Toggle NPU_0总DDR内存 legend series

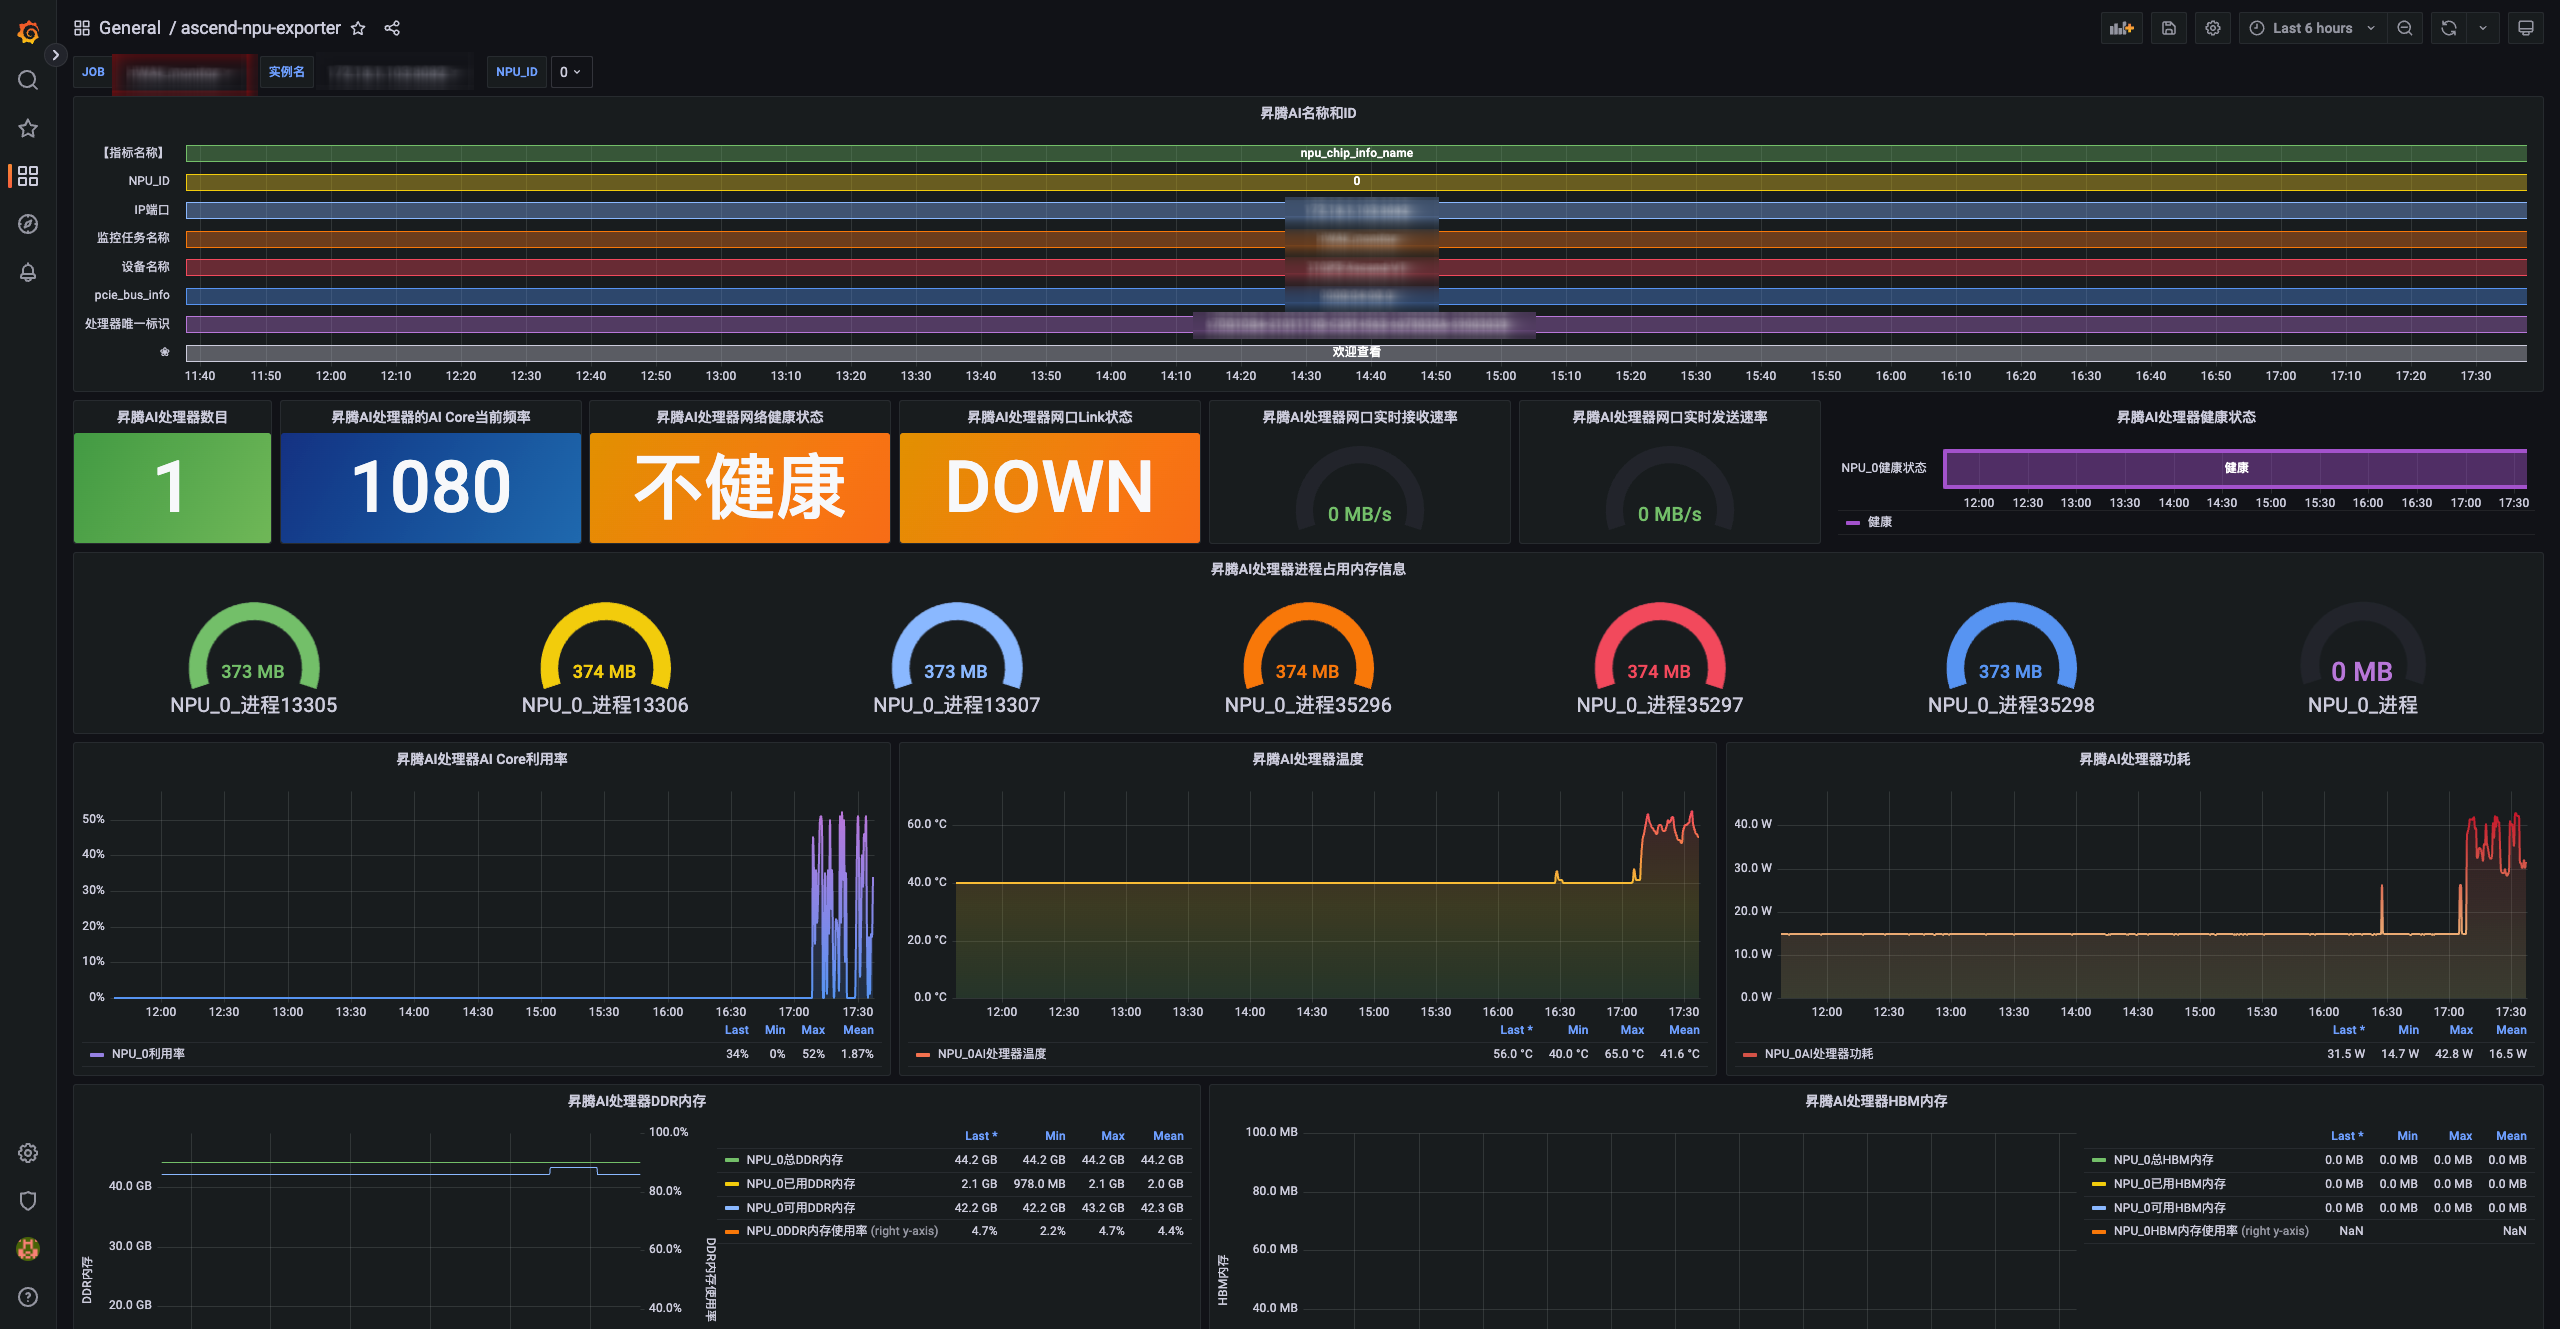point(794,1160)
